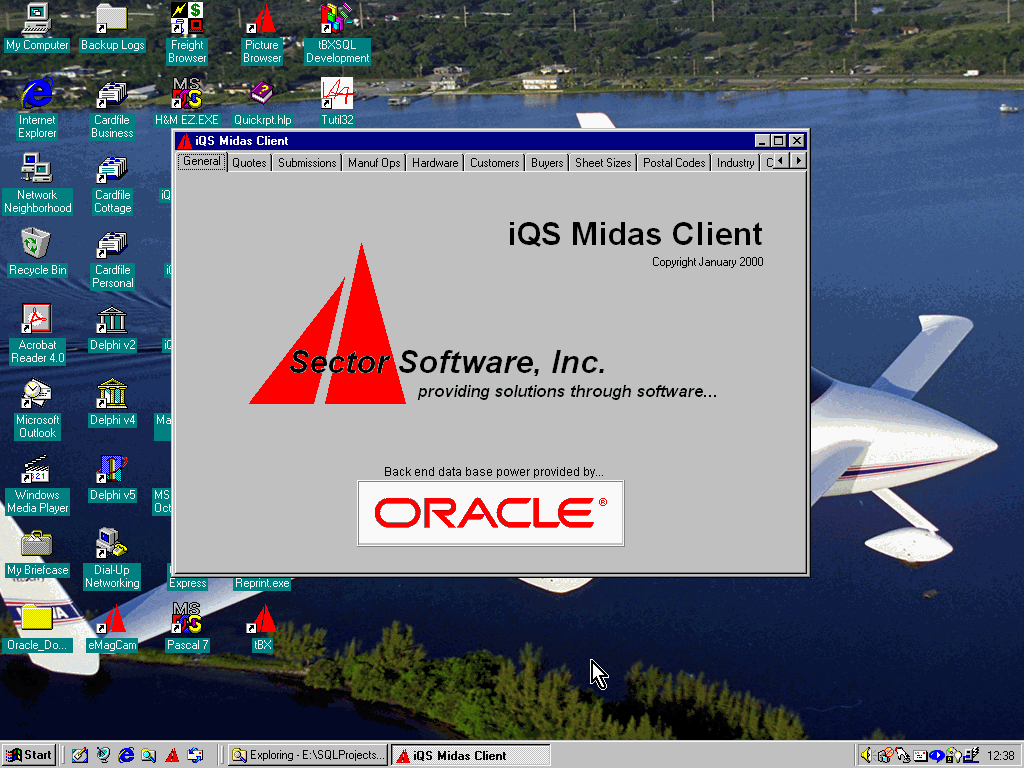The width and height of the screenshot is (1024, 768).
Task: Go to the Customers tab
Action: [494, 163]
